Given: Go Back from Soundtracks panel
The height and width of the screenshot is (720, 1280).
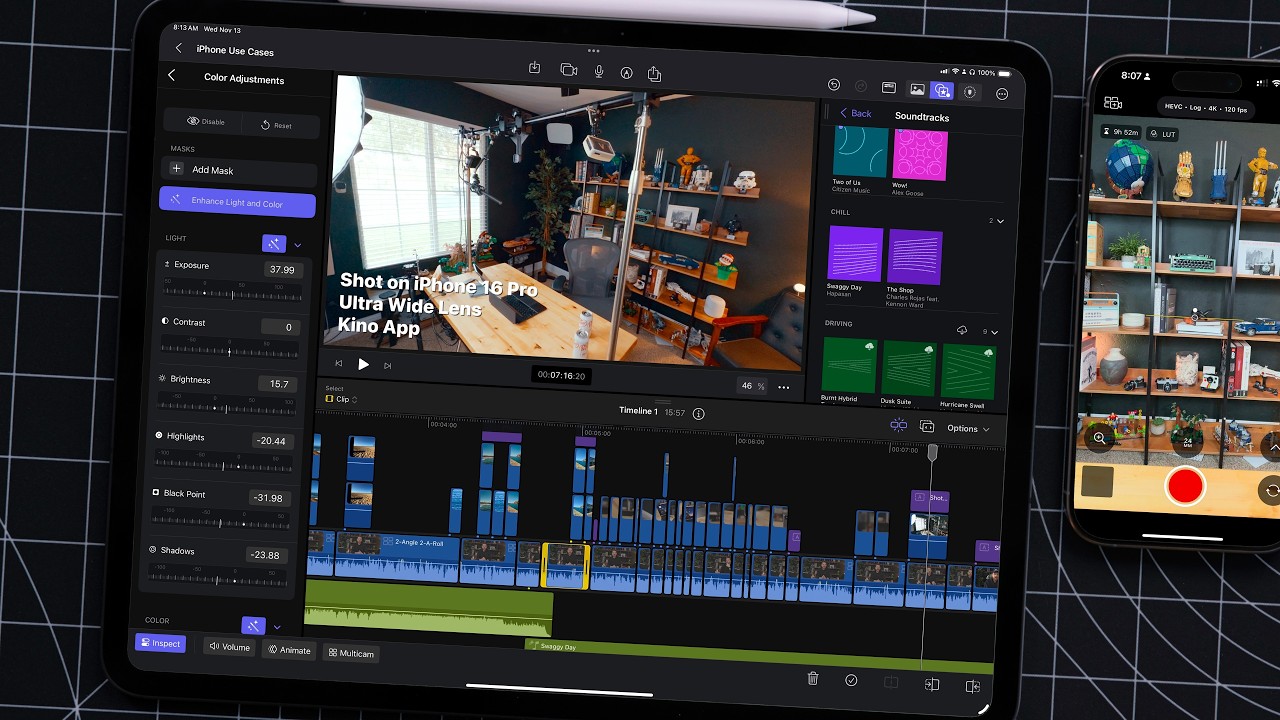Looking at the screenshot, I should [855, 113].
